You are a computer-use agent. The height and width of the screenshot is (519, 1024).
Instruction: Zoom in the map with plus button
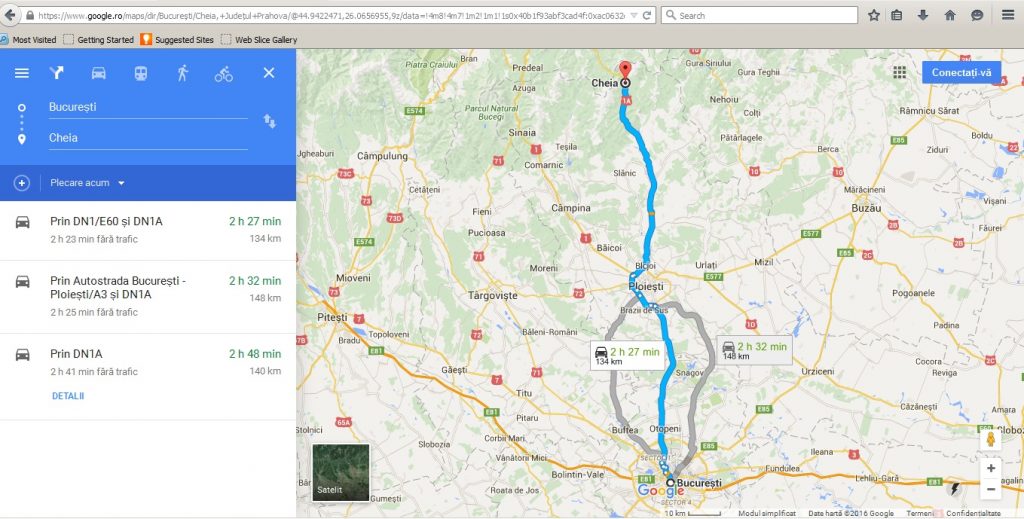[991, 468]
